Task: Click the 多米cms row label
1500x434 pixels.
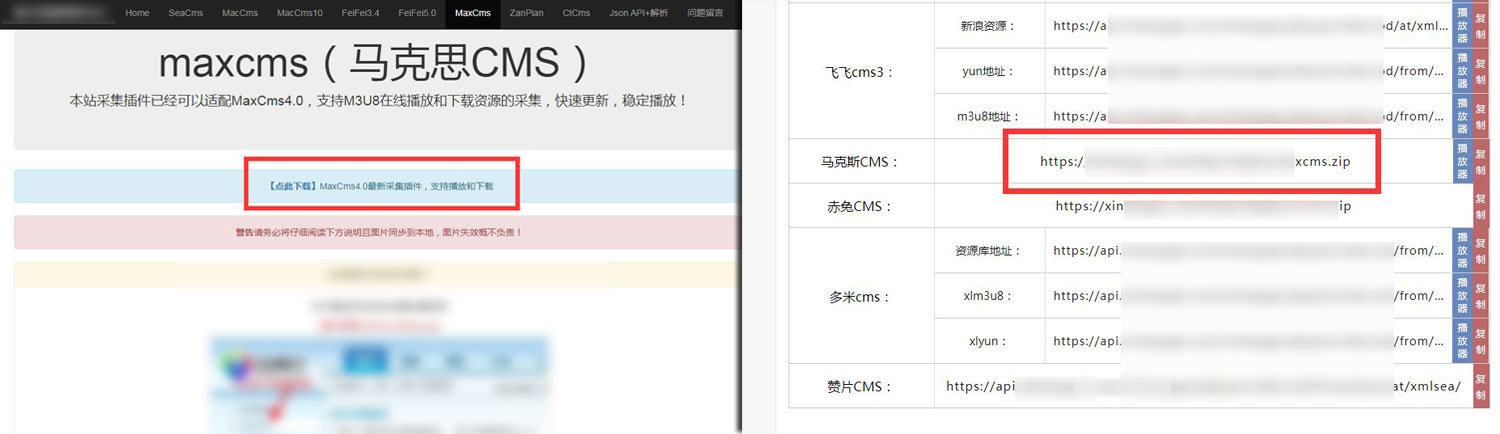Action: pyautogui.click(x=861, y=296)
